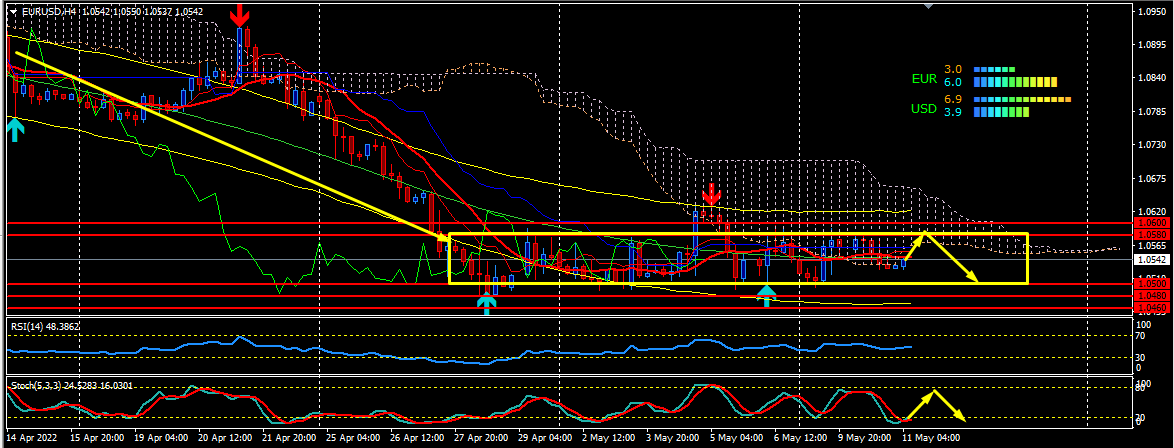Click the EUR currency strength bar

coord(1015,81)
